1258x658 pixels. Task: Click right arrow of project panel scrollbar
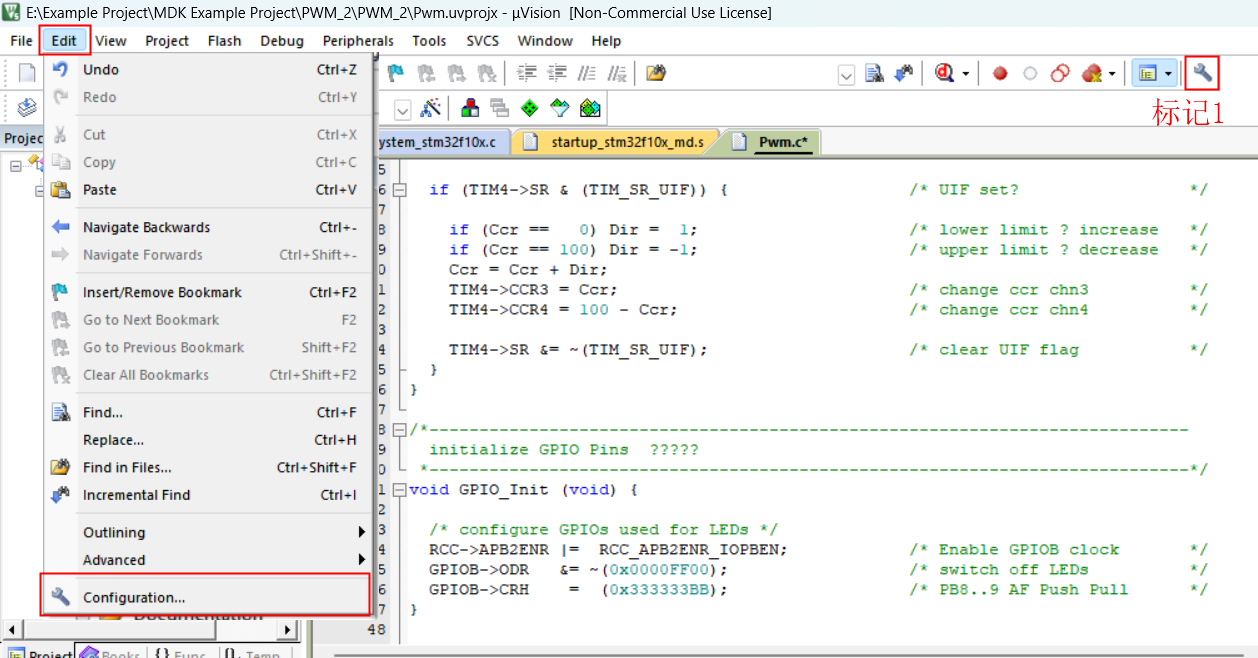pos(289,630)
